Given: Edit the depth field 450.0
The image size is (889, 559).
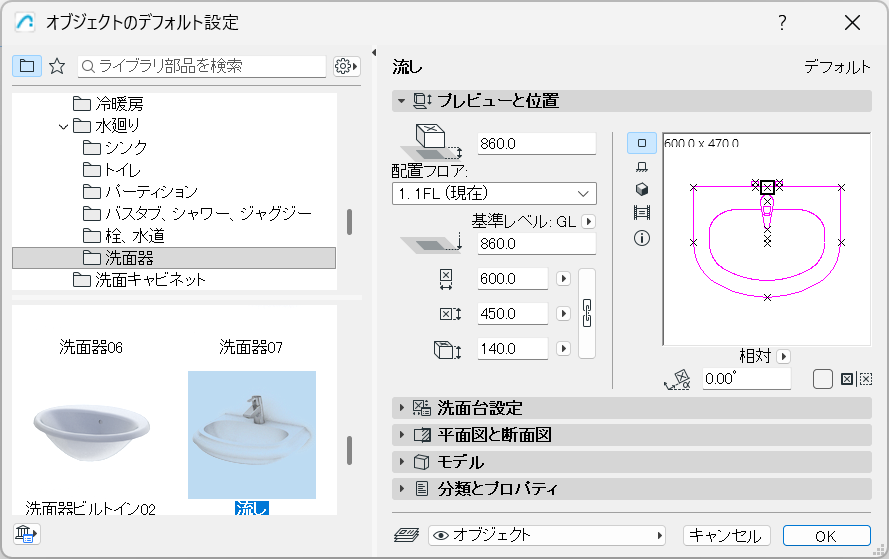Looking at the screenshot, I should (513, 314).
